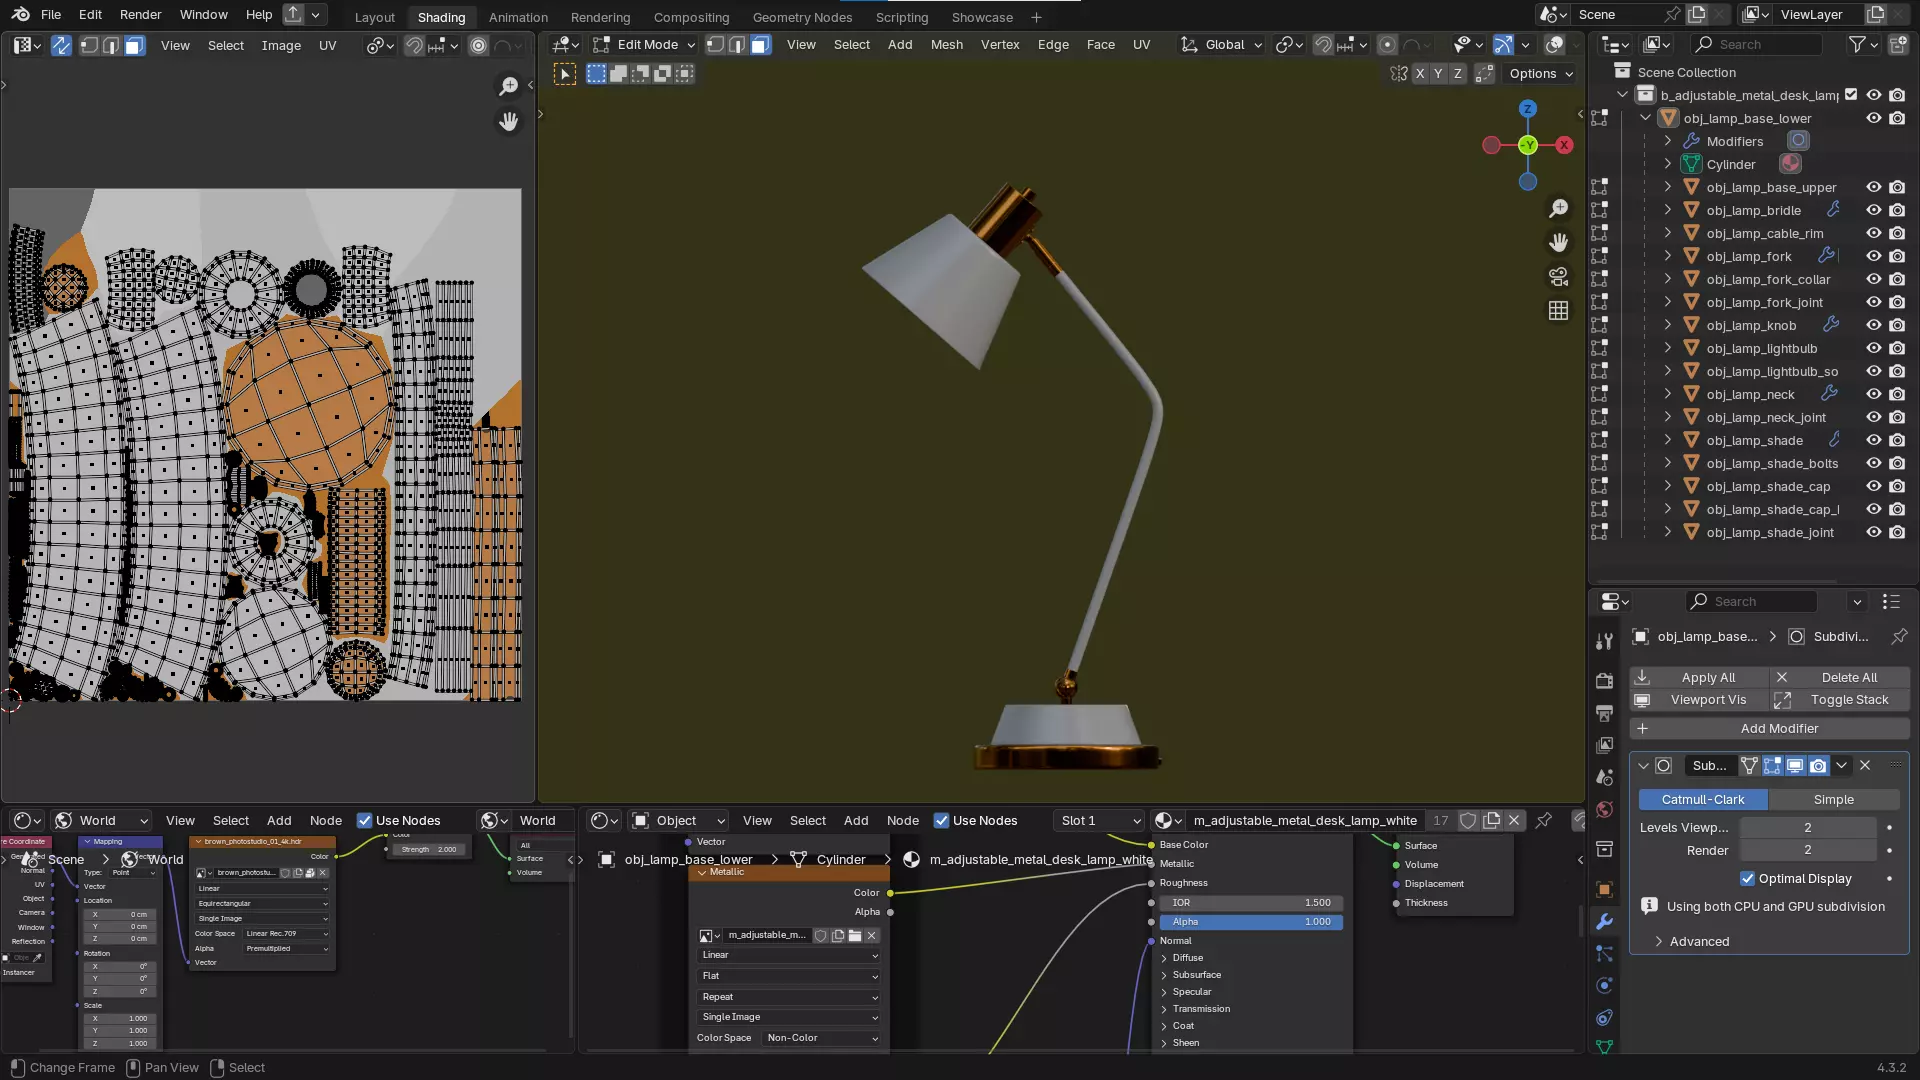This screenshot has width=1920, height=1080.
Task: Toggle camera view in 3D viewport
Action: coord(1558,276)
